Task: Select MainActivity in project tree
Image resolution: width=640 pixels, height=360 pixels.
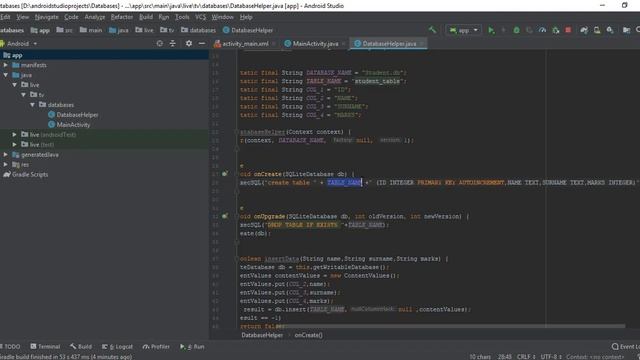Action: [x=69, y=125]
